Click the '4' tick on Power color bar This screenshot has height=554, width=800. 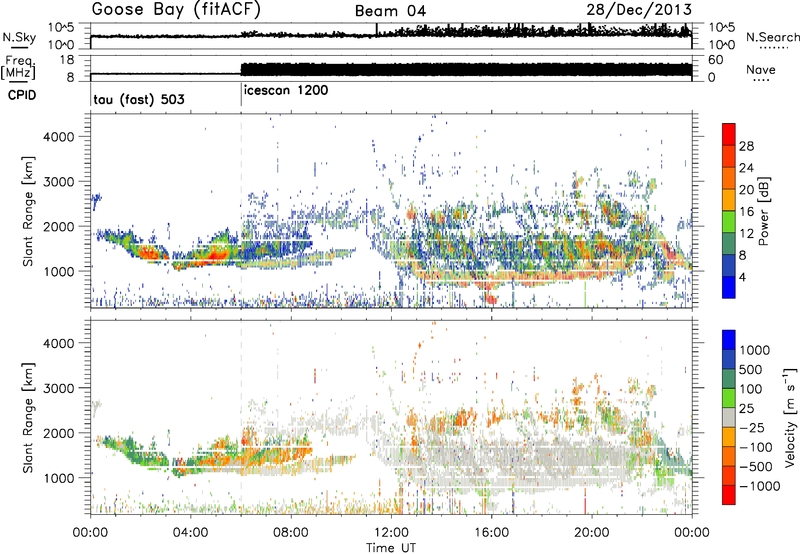click(x=742, y=278)
